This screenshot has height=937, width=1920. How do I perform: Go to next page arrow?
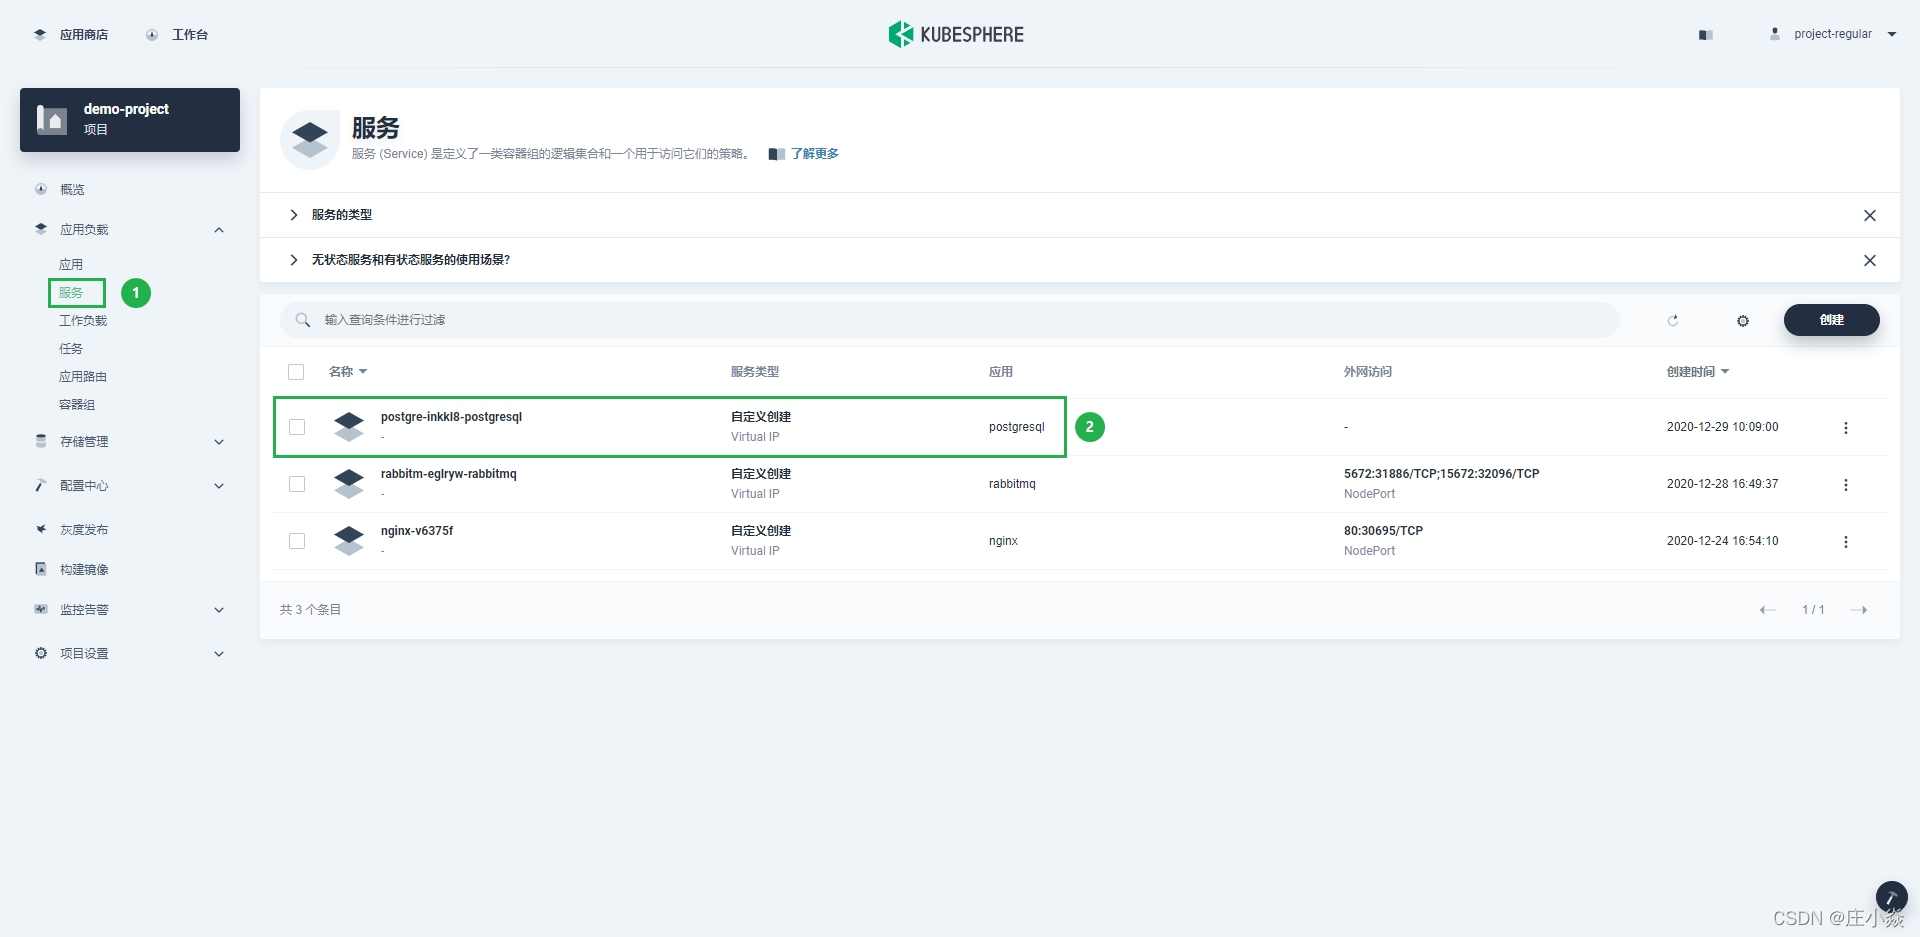click(1859, 610)
